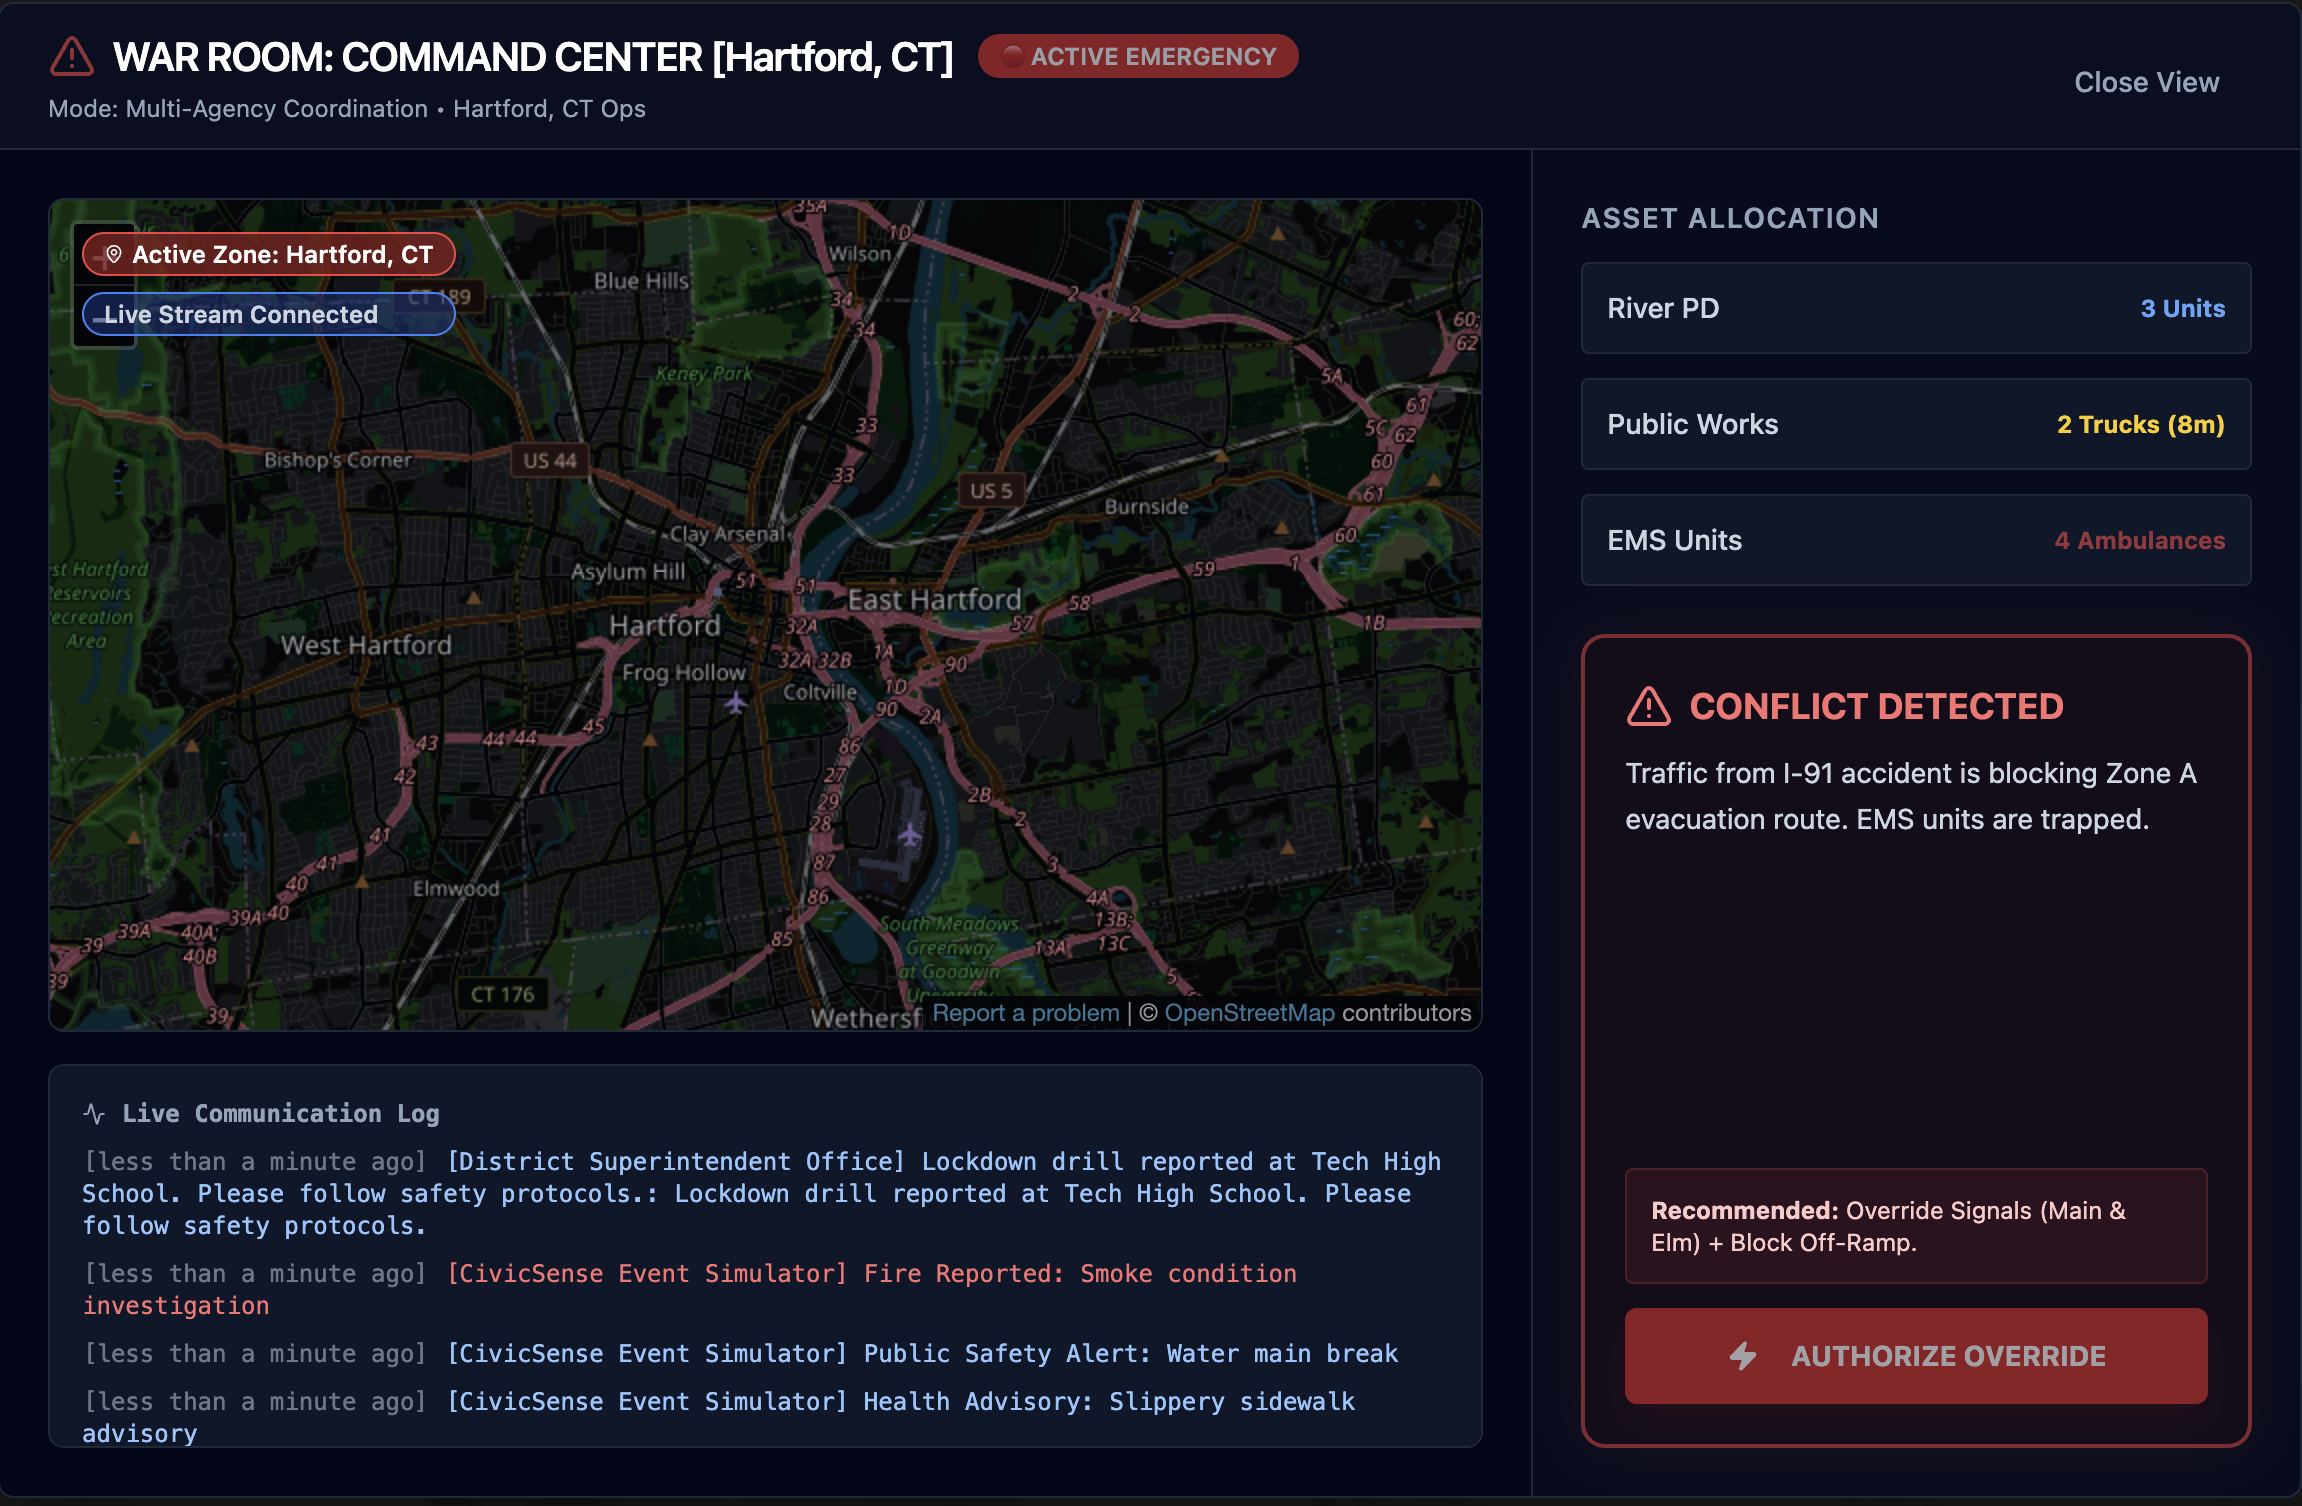Click Close View
2302x1506 pixels.
[x=2146, y=82]
